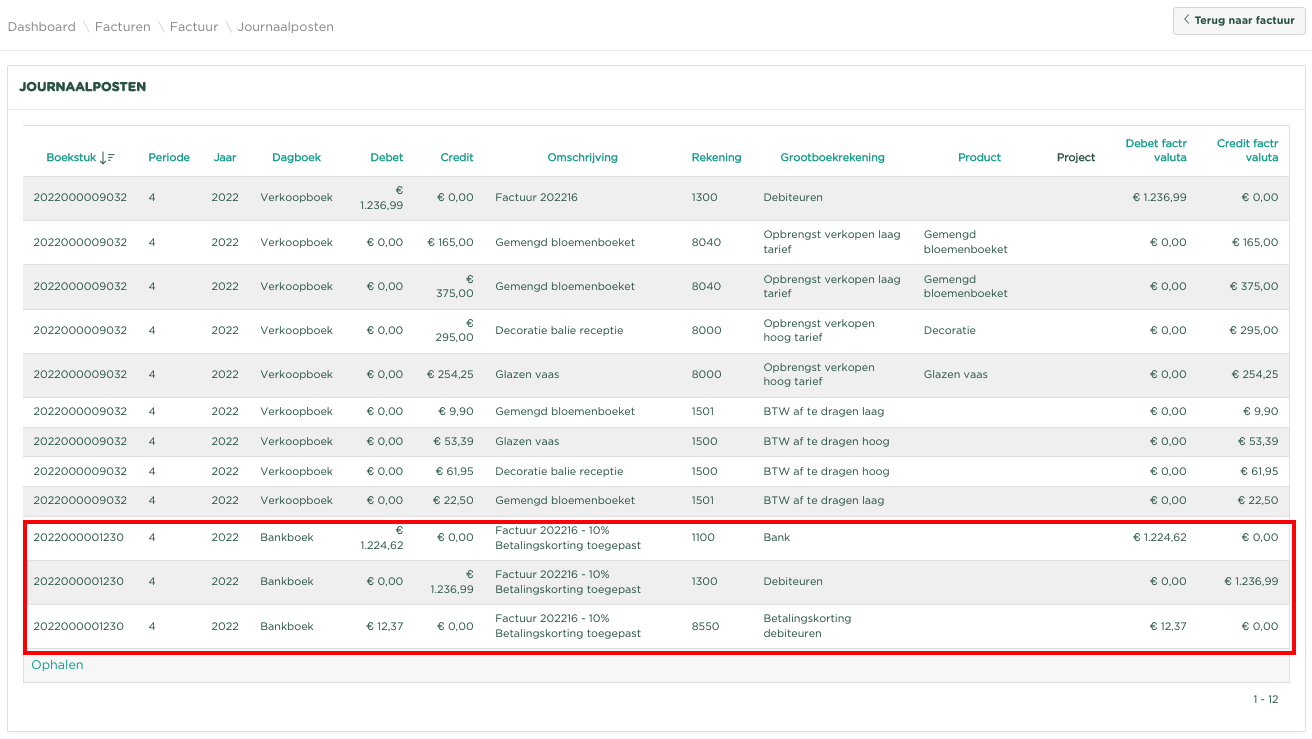The image size is (1312, 739).
Task: Sort by the Jaar column header
Action: pos(225,157)
